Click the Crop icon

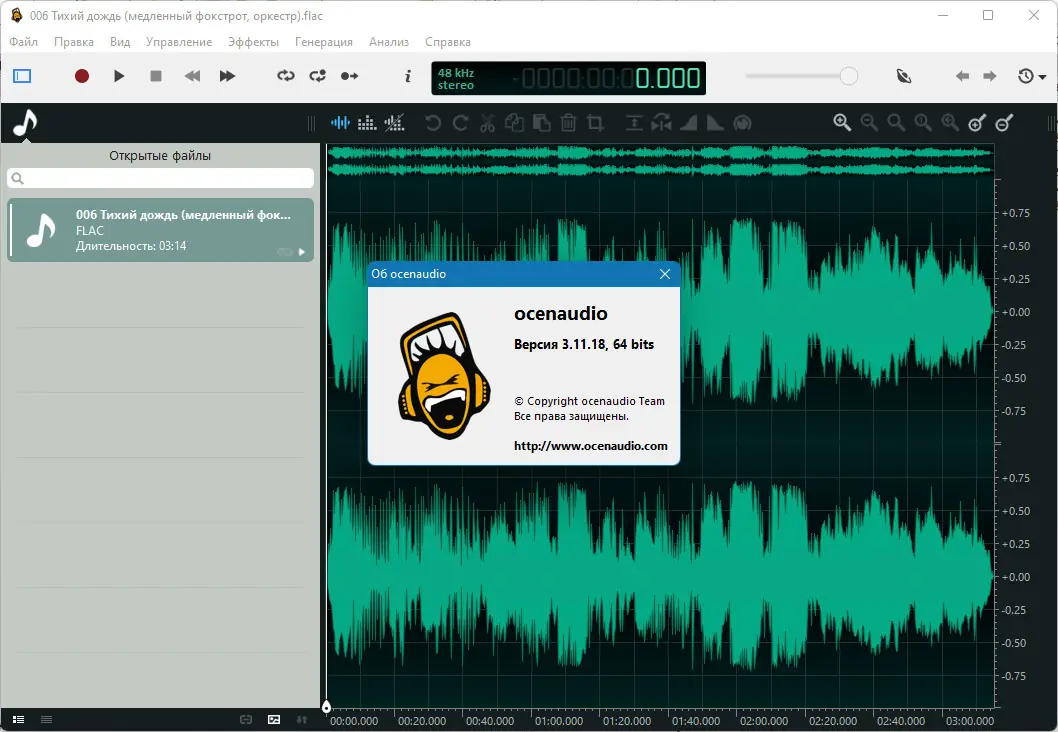point(595,123)
